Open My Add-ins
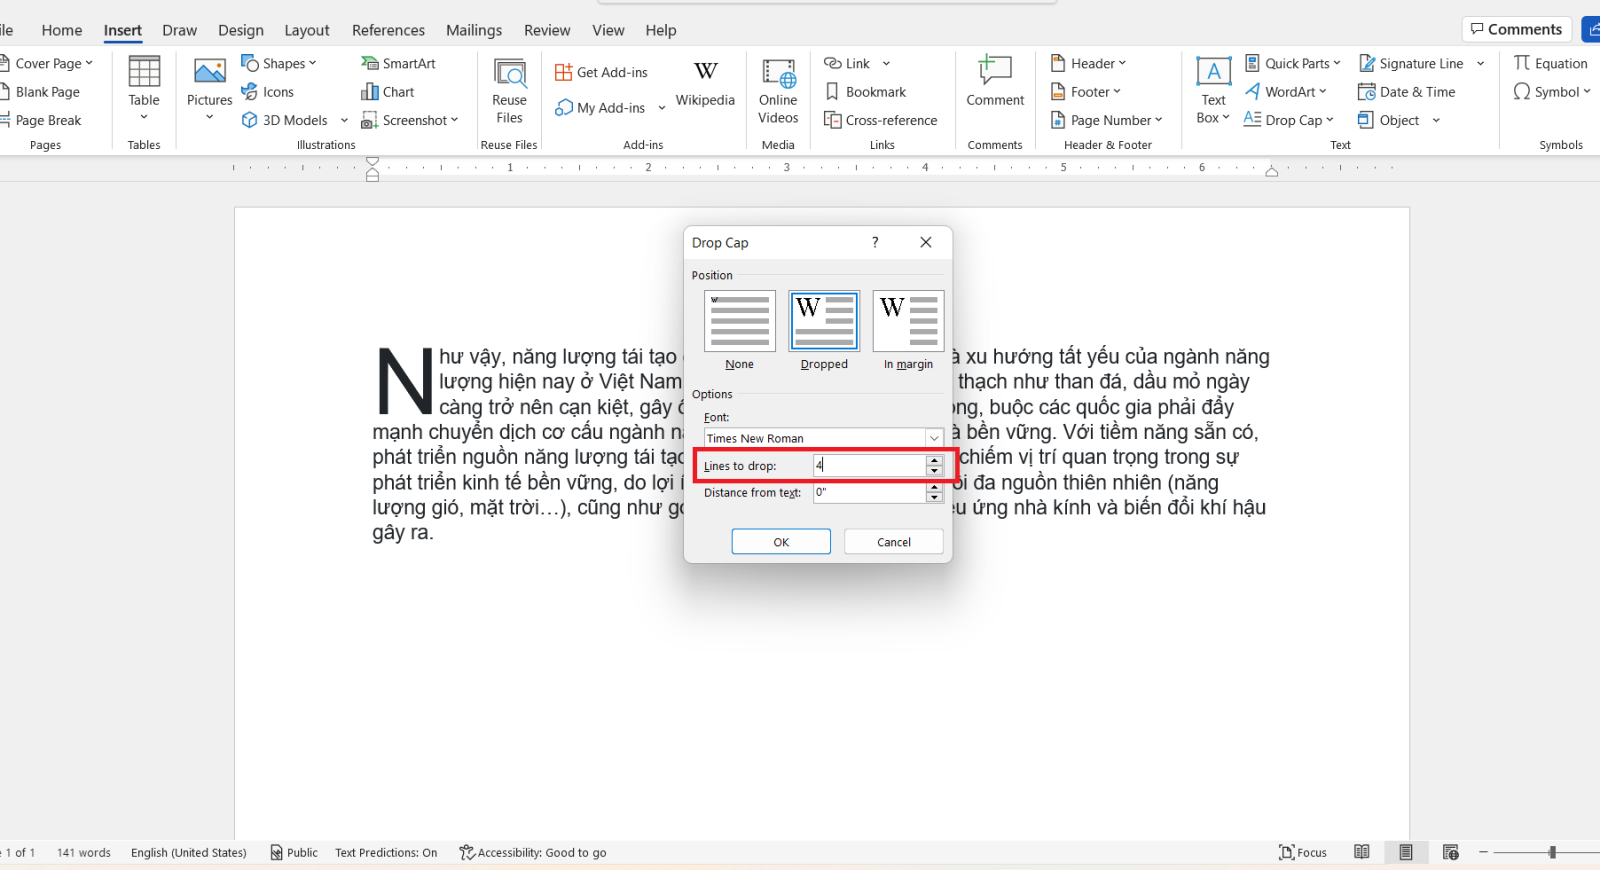Screen dimensions: 1600x870 coord(601,108)
